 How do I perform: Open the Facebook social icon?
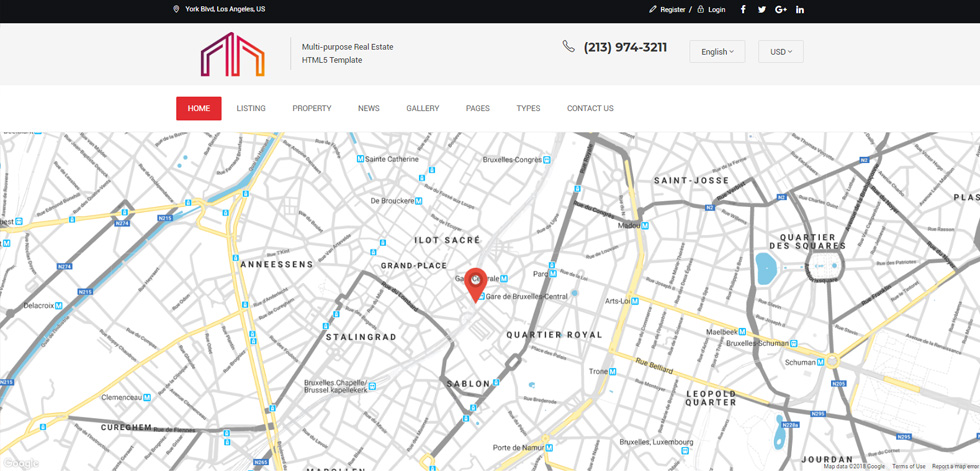(743, 9)
